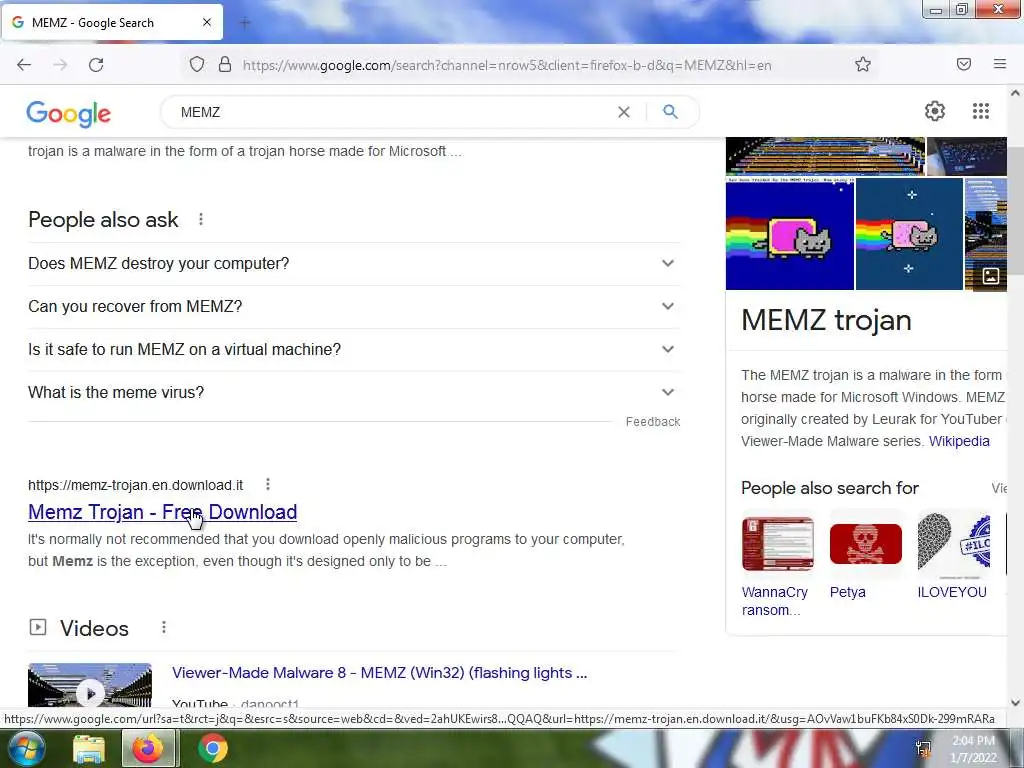
Task: Open Google settings gear icon
Action: coord(935,111)
